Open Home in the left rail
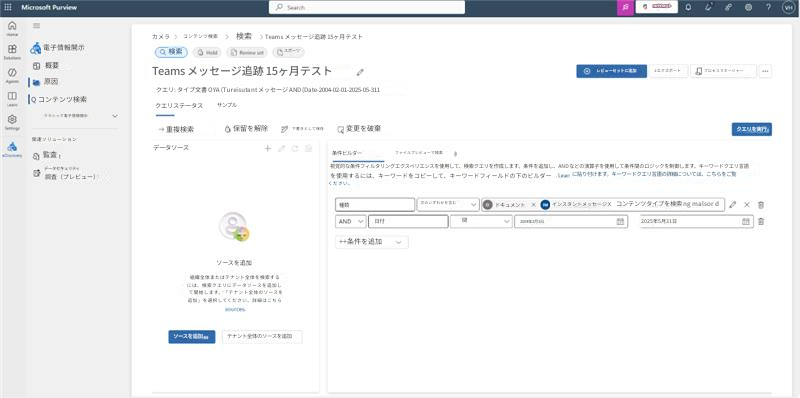The height and width of the screenshot is (398, 800). click(12, 28)
